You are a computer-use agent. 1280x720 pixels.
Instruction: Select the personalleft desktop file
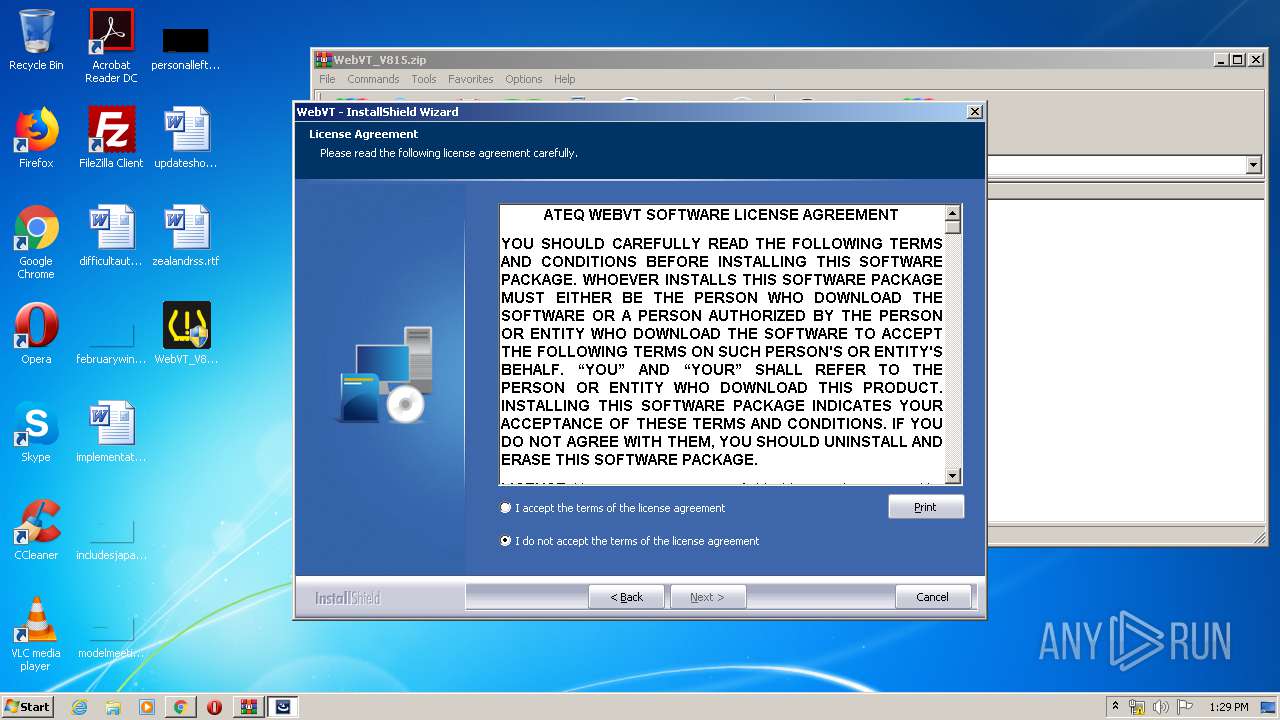pyautogui.click(x=186, y=48)
